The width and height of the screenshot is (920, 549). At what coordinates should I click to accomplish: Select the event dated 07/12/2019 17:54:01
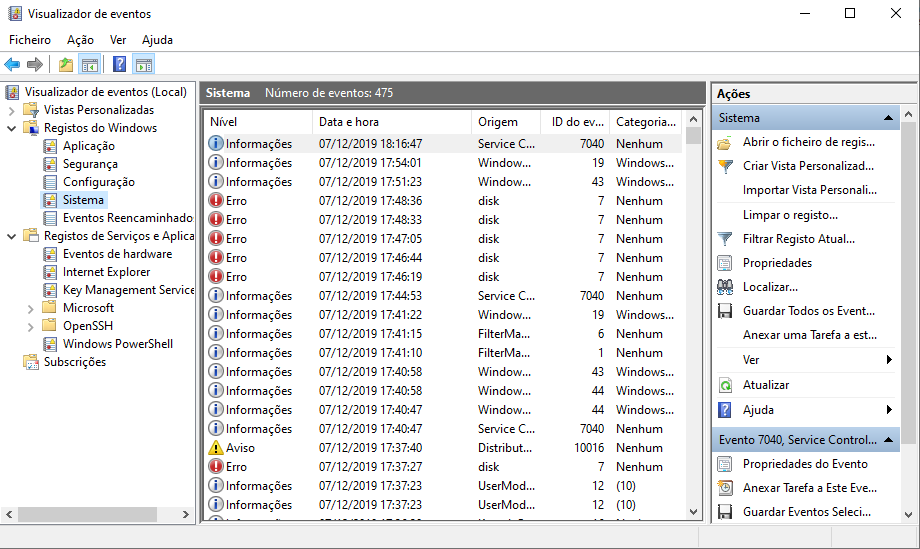point(444,162)
